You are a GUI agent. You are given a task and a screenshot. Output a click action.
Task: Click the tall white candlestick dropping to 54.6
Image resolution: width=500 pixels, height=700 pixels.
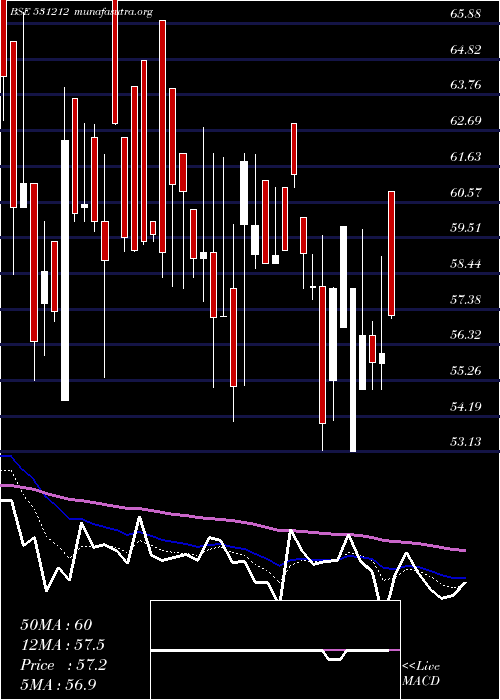click(65, 271)
